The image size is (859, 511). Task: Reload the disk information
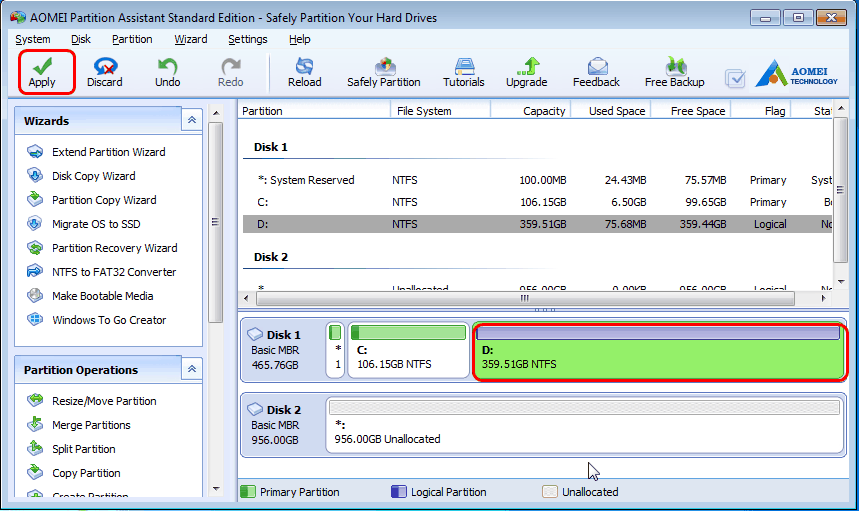305,72
